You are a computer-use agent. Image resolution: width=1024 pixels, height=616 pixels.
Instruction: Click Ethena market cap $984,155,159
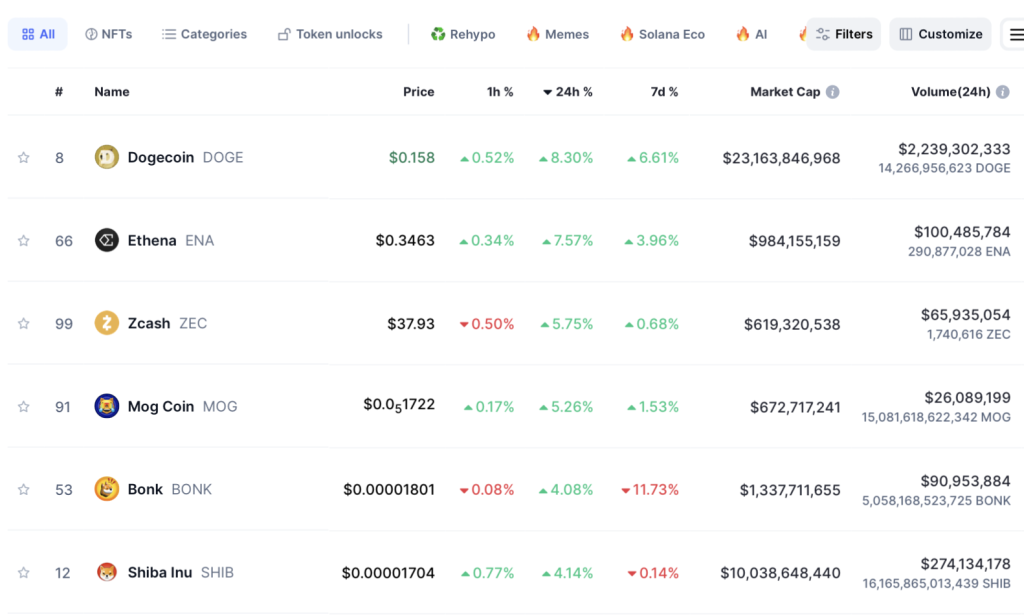click(795, 241)
